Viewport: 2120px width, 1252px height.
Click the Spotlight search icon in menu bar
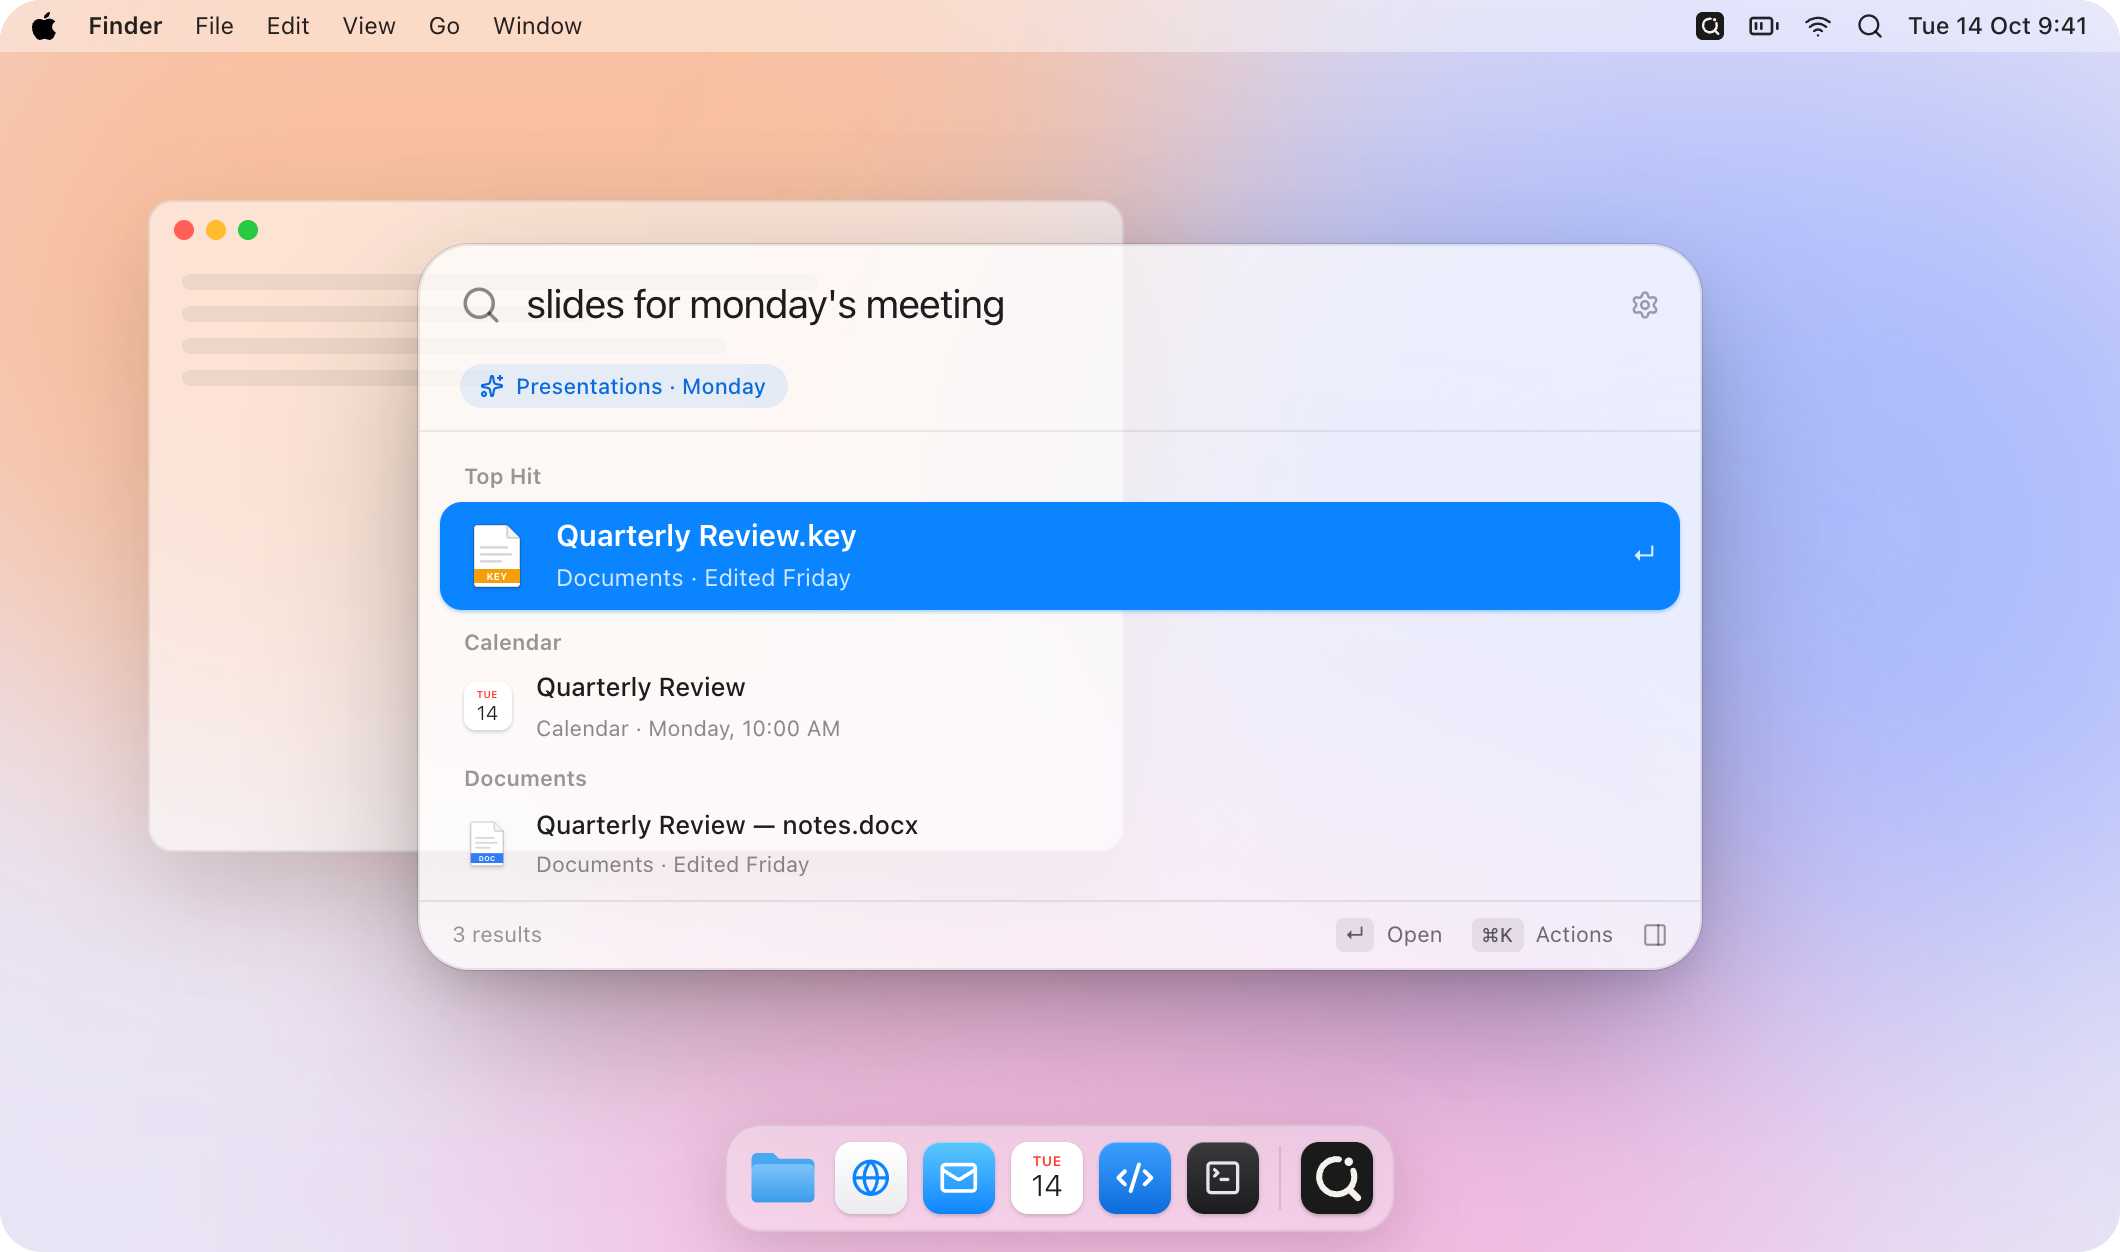pos(1869,26)
